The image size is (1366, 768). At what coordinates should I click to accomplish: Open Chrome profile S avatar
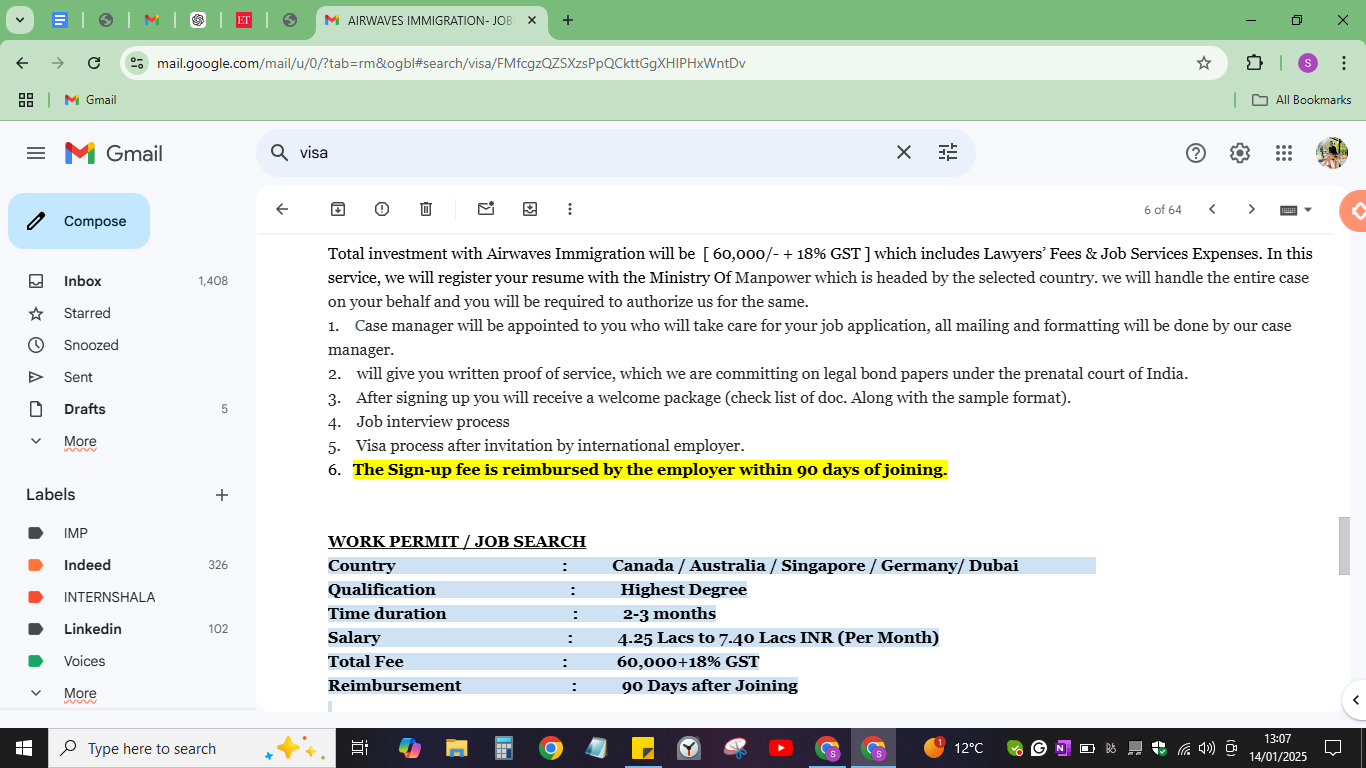point(1308,63)
